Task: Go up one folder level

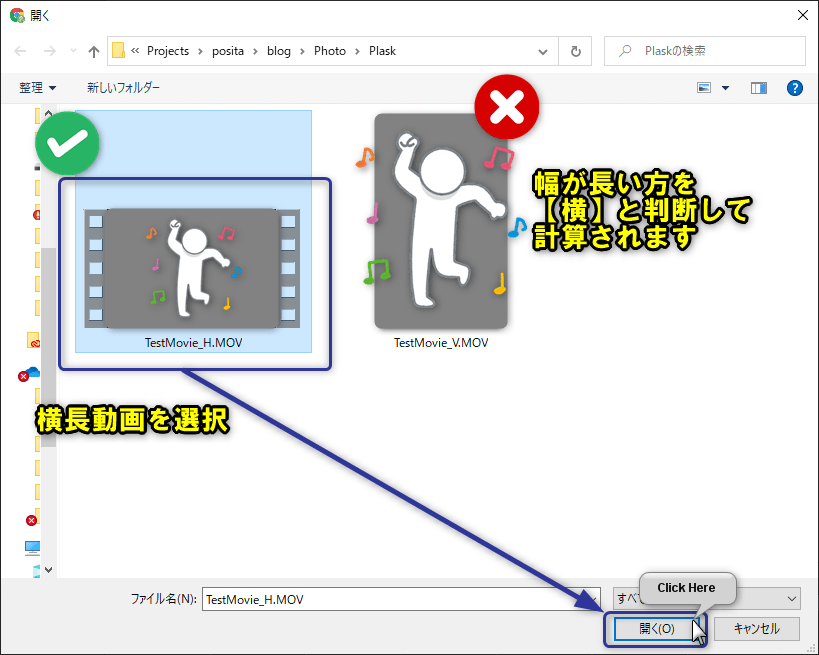Action: click(x=94, y=51)
